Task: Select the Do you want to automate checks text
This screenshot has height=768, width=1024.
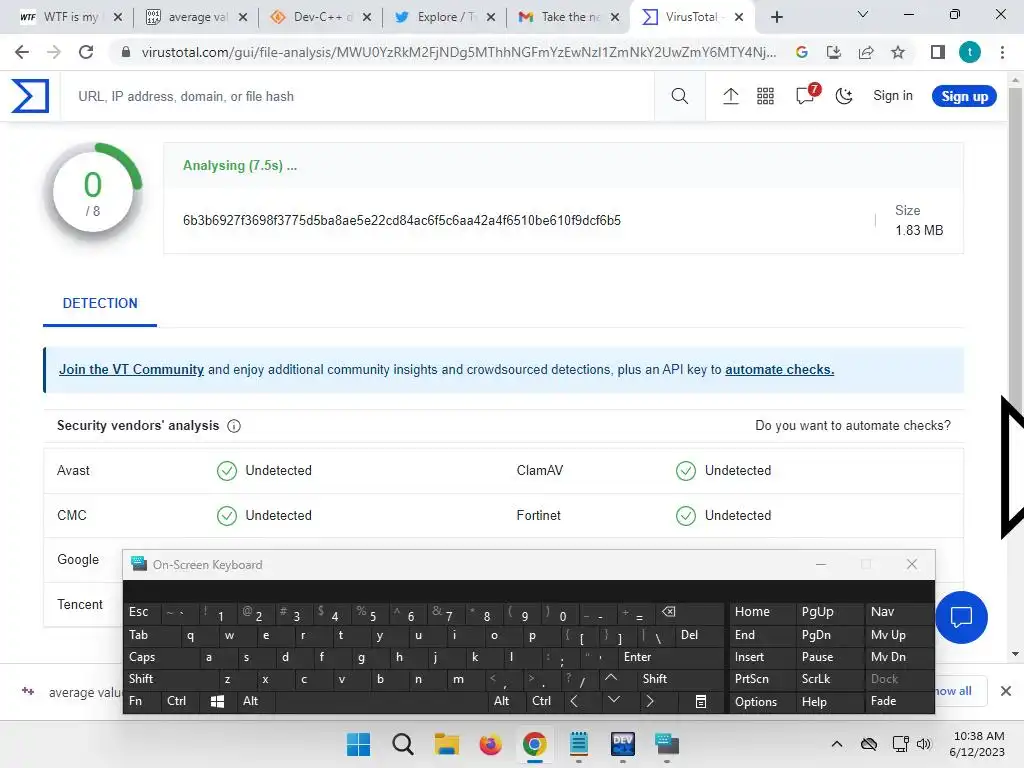Action: point(853,425)
